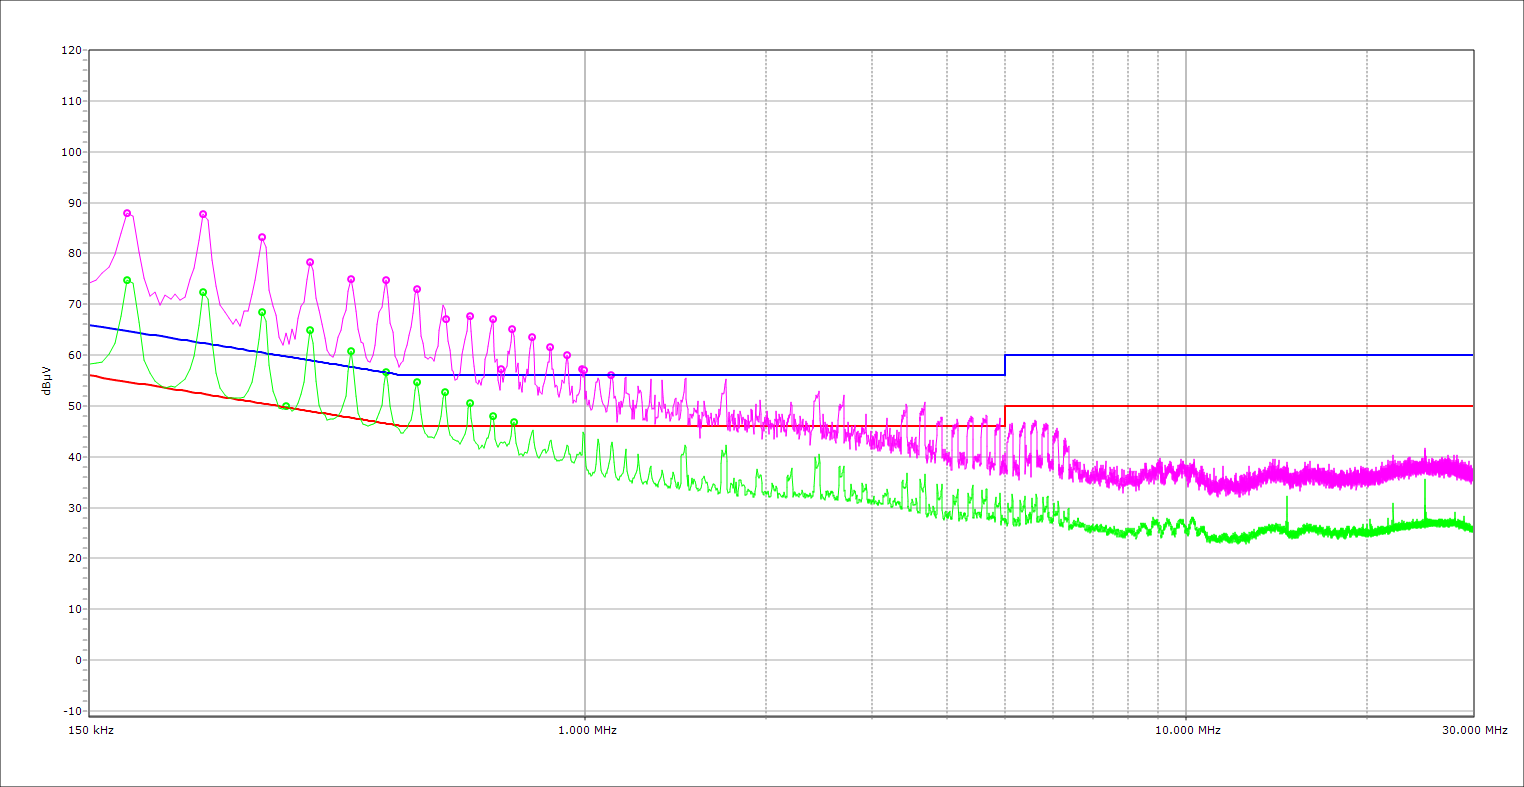This screenshot has height=787, width=1524.
Task: Select the -10 value on the vertical axis
Action: point(71,711)
